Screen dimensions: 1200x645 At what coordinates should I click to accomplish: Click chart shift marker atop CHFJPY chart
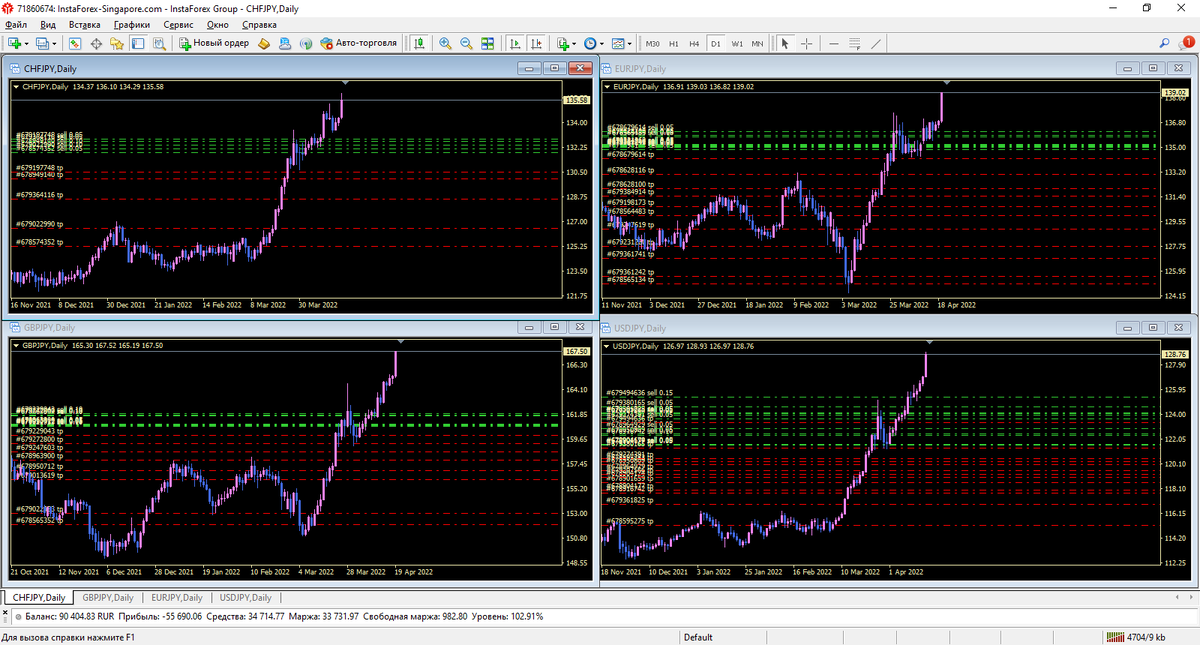345,82
